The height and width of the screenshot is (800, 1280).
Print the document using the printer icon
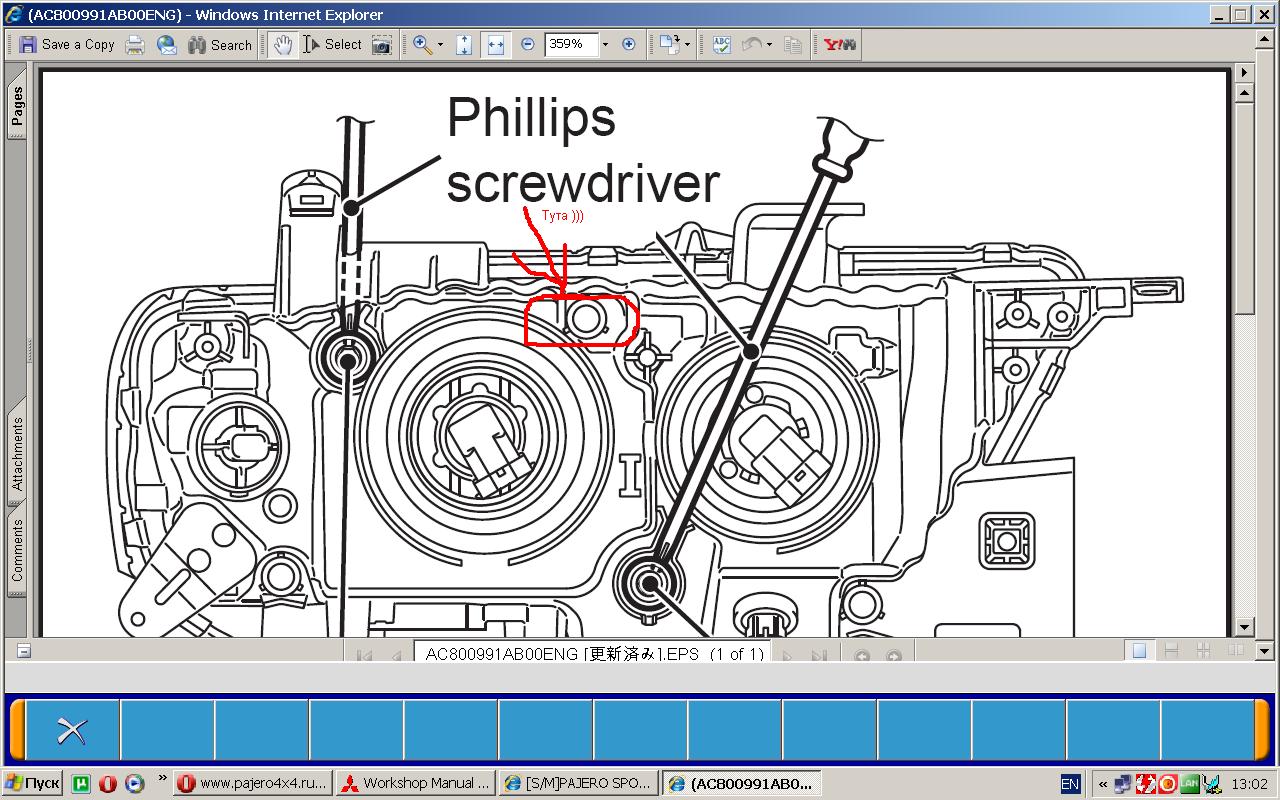click(135, 44)
